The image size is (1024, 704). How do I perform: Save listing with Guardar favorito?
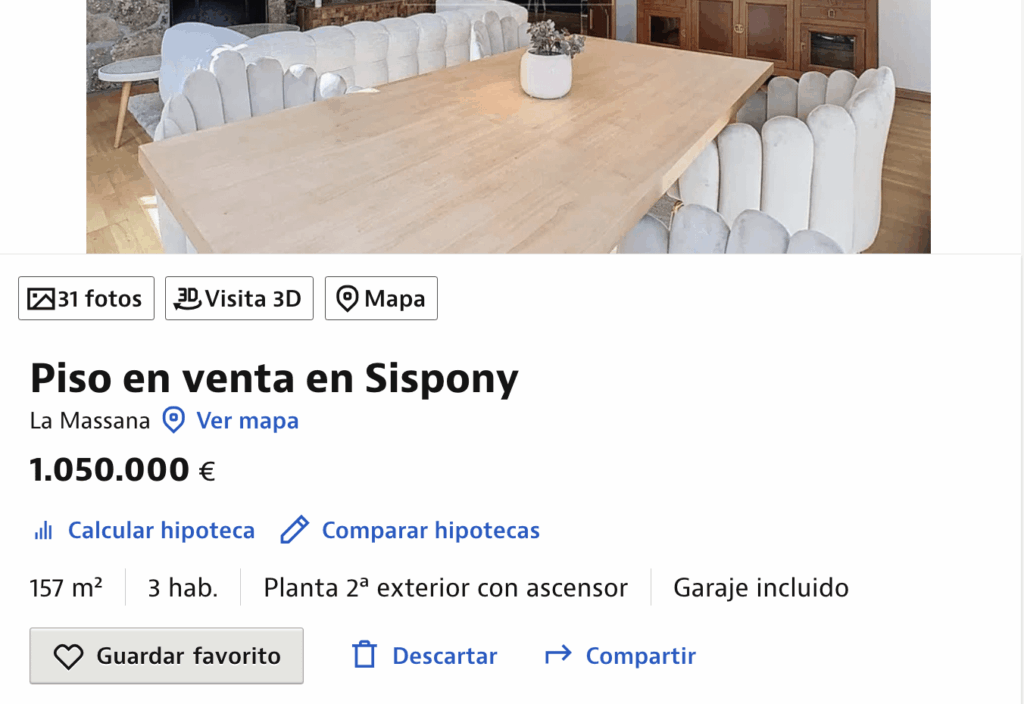166,655
